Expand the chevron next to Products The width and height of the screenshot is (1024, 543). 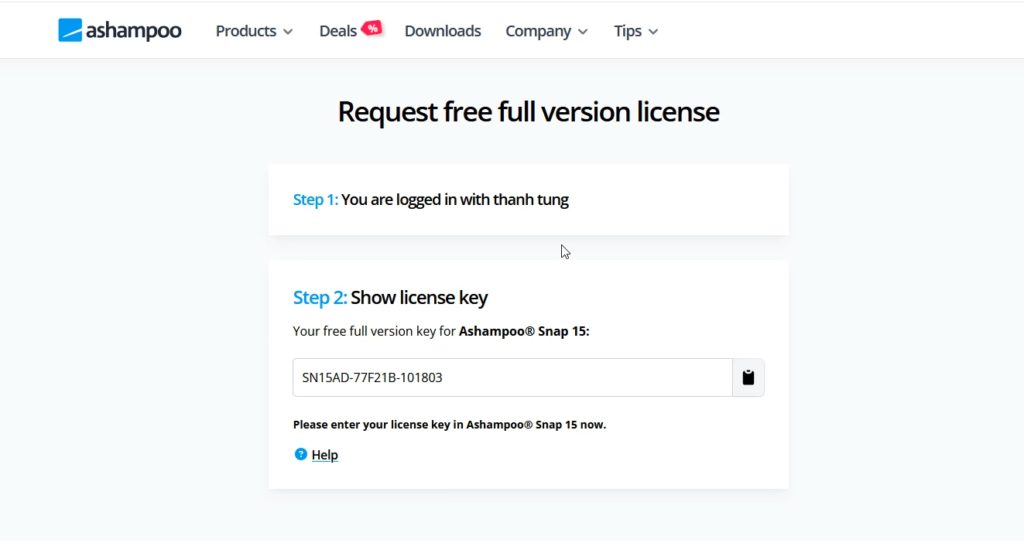[288, 31]
